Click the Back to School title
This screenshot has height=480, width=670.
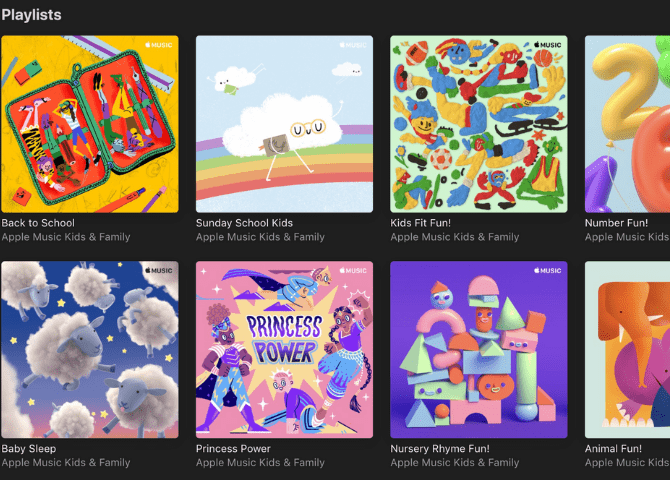[x=38, y=223]
